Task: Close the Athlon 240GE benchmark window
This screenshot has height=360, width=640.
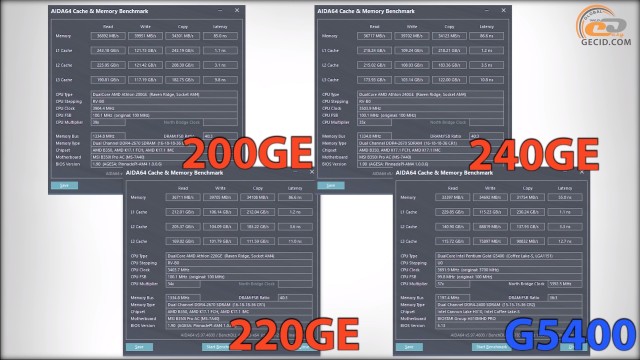Action: click(503, 11)
